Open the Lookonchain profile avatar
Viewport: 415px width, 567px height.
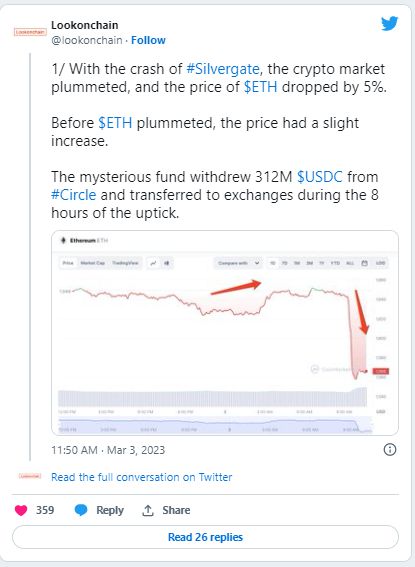coord(30,32)
